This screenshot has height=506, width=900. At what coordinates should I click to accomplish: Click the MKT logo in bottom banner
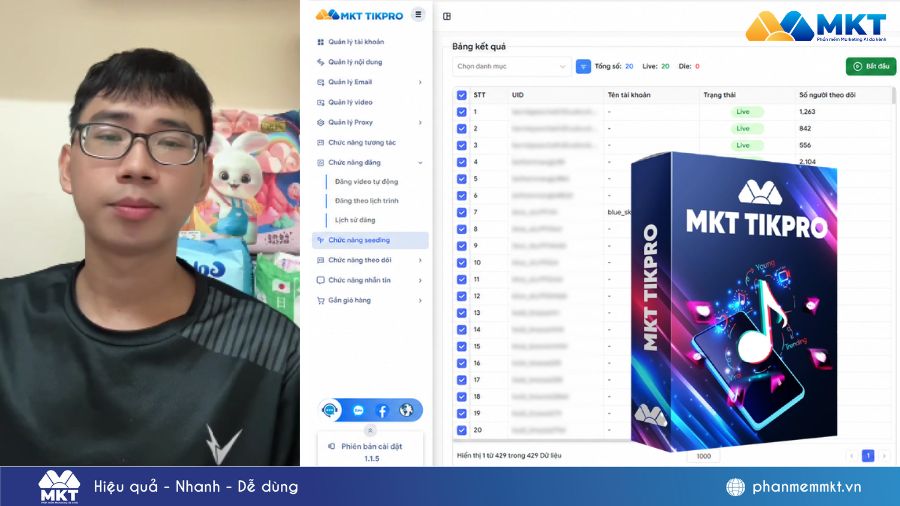[x=59, y=486]
